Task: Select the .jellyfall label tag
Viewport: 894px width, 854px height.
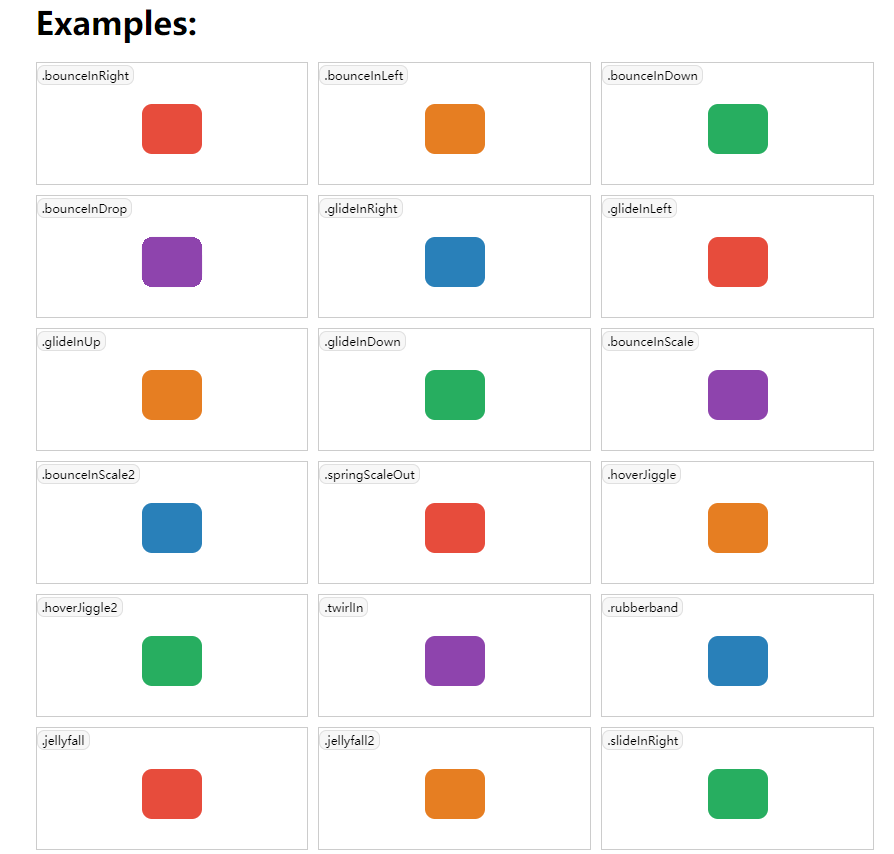Action: [x=63, y=741]
